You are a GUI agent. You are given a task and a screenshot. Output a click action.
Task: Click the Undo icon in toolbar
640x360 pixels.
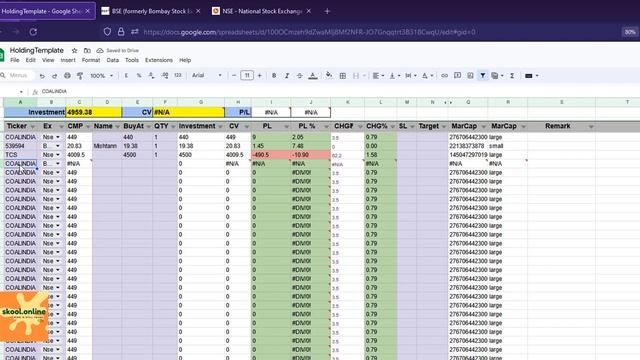pyautogui.click(x=42, y=76)
